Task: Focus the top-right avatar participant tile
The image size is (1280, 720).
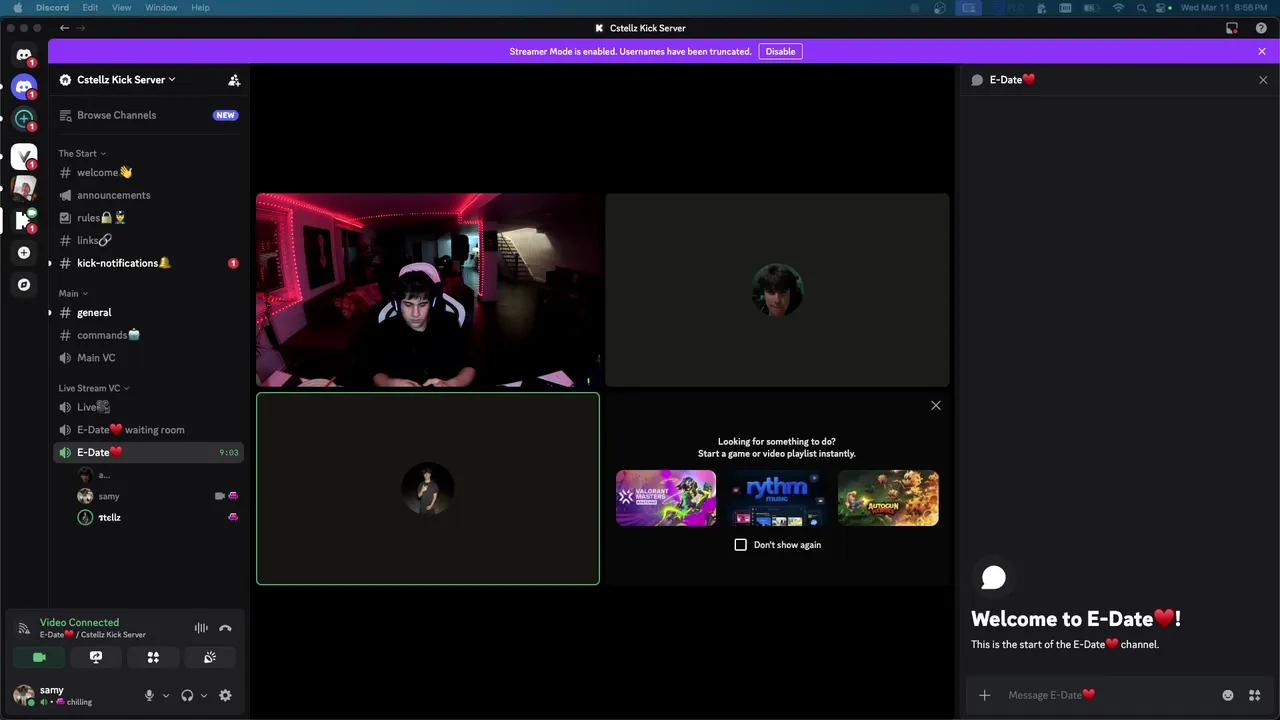Action: [x=777, y=290]
